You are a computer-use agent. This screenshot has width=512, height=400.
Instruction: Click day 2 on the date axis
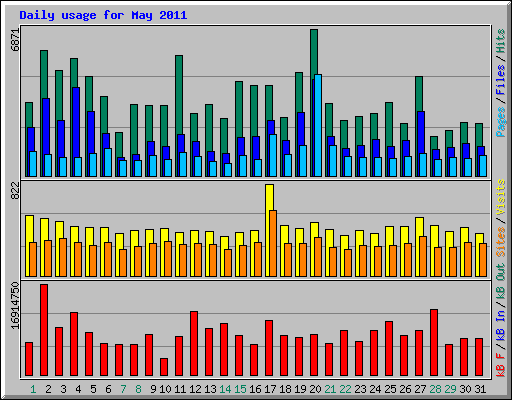tap(48, 389)
